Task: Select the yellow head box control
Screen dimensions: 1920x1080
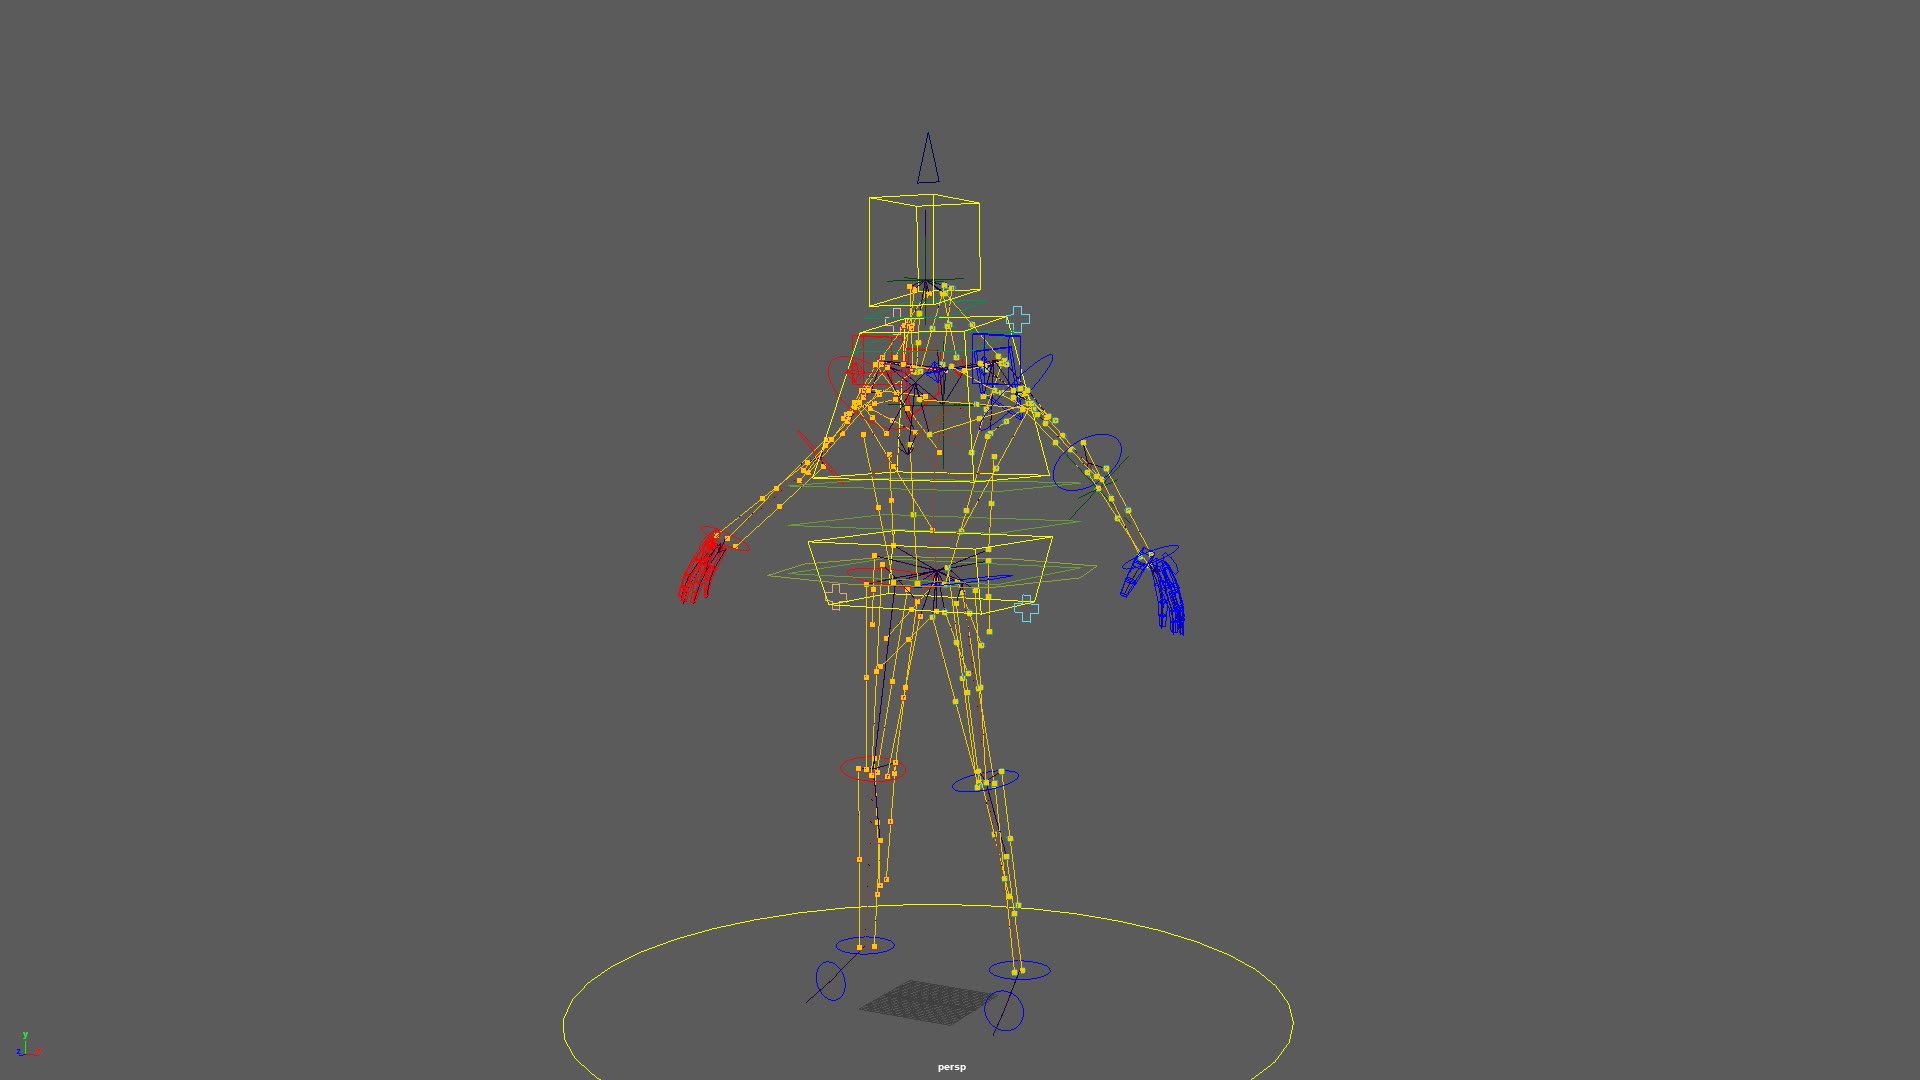Action: pyautogui.click(x=924, y=251)
